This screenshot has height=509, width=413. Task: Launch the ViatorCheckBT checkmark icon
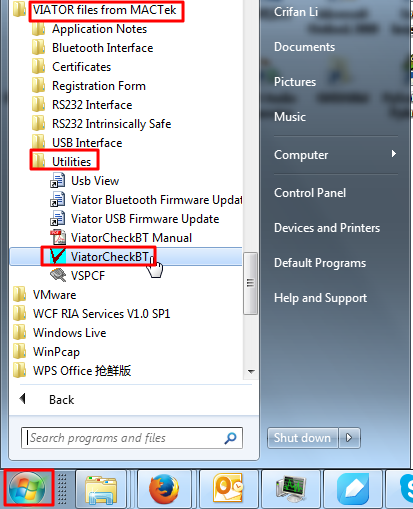coord(58,256)
